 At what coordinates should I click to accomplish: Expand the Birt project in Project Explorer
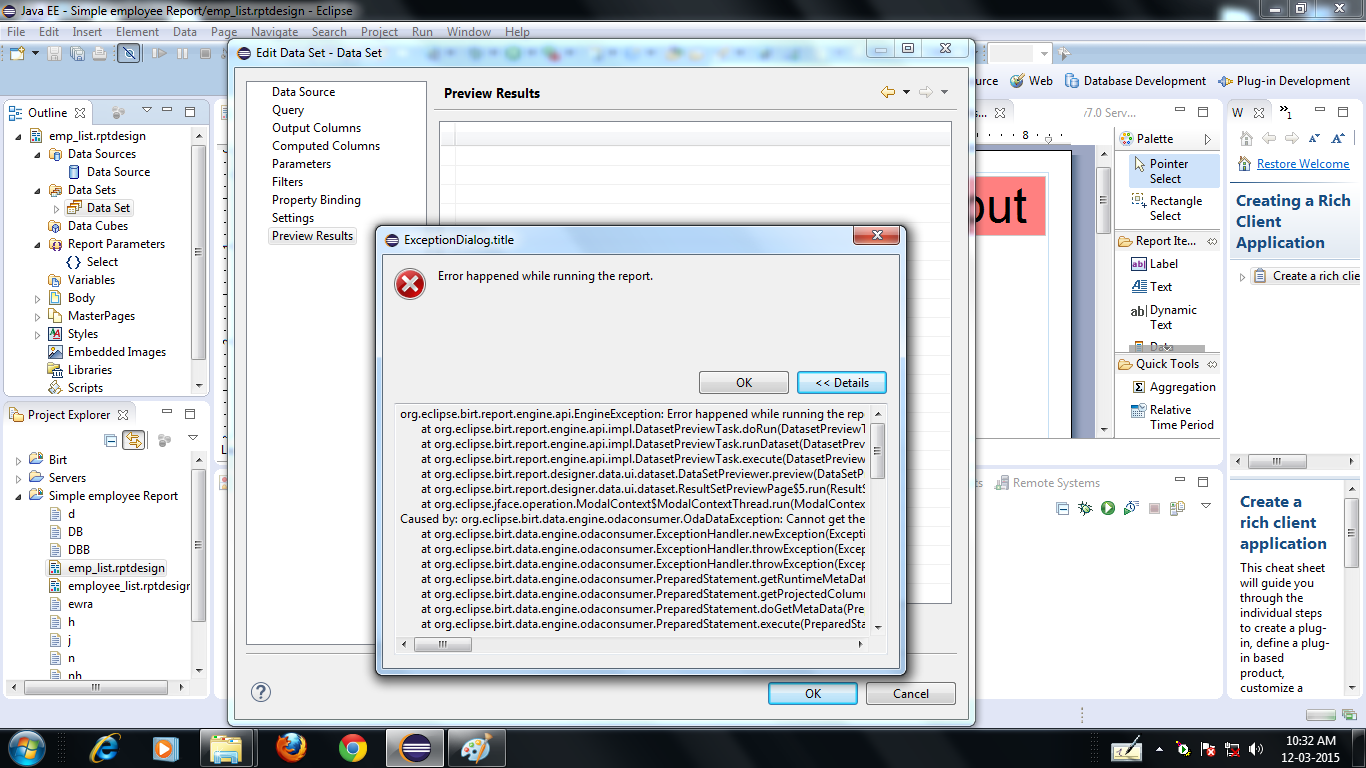click(19, 460)
